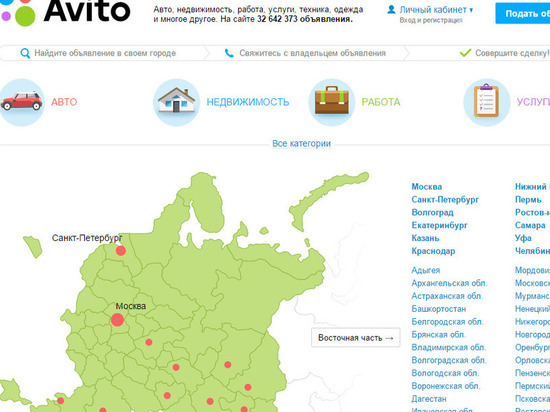Expand Все категории list

(302, 143)
